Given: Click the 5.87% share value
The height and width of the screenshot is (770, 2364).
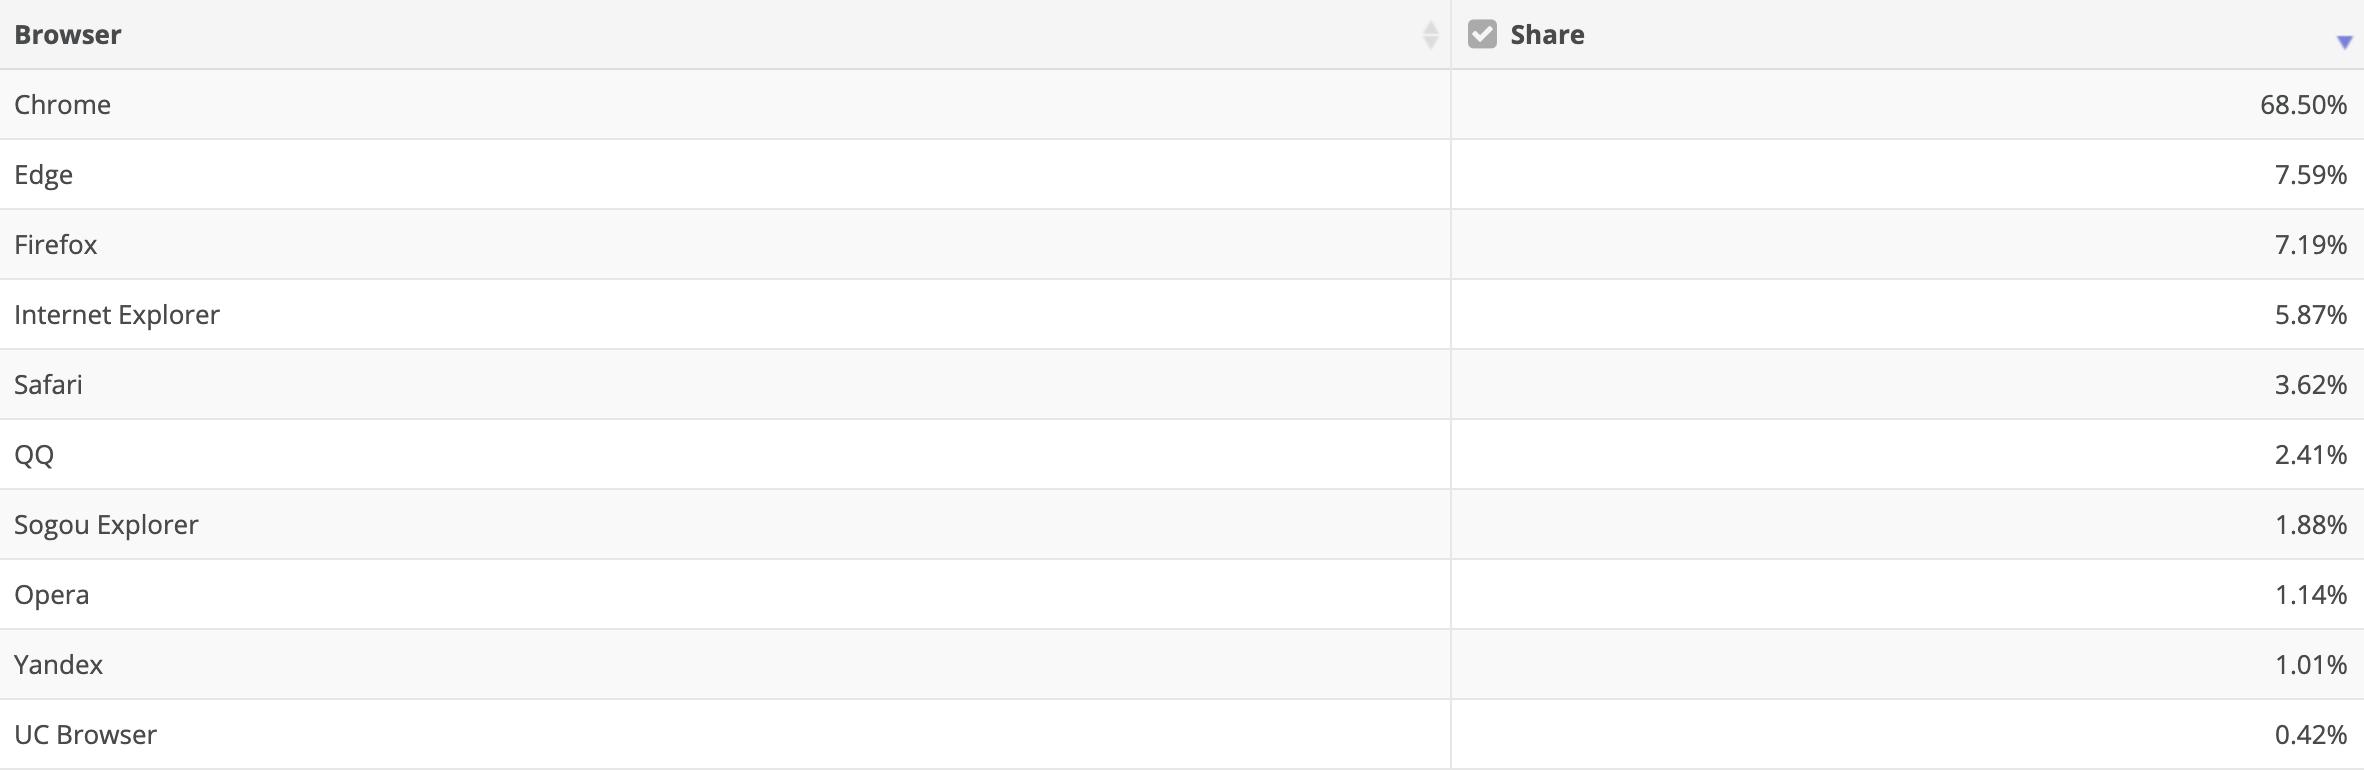Looking at the screenshot, I should 2310,315.
